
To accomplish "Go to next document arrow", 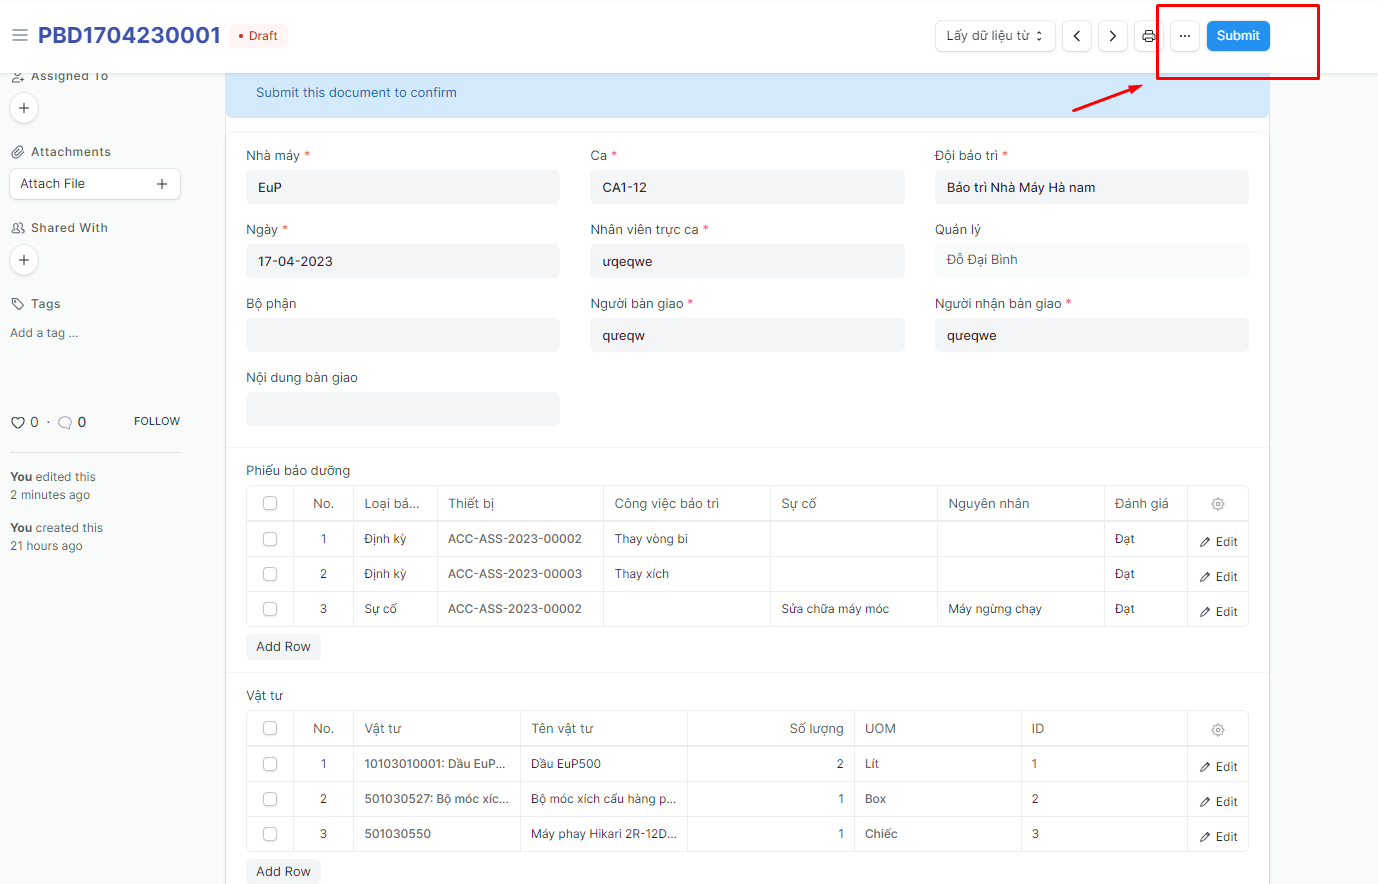I will 1113,36.
